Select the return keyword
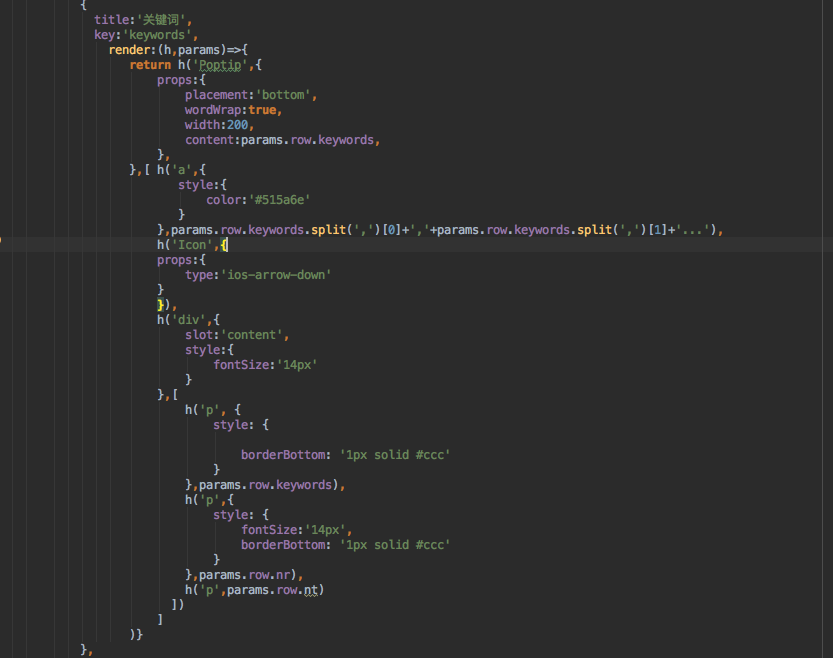The width and height of the screenshot is (833, 658). (150, 65)
